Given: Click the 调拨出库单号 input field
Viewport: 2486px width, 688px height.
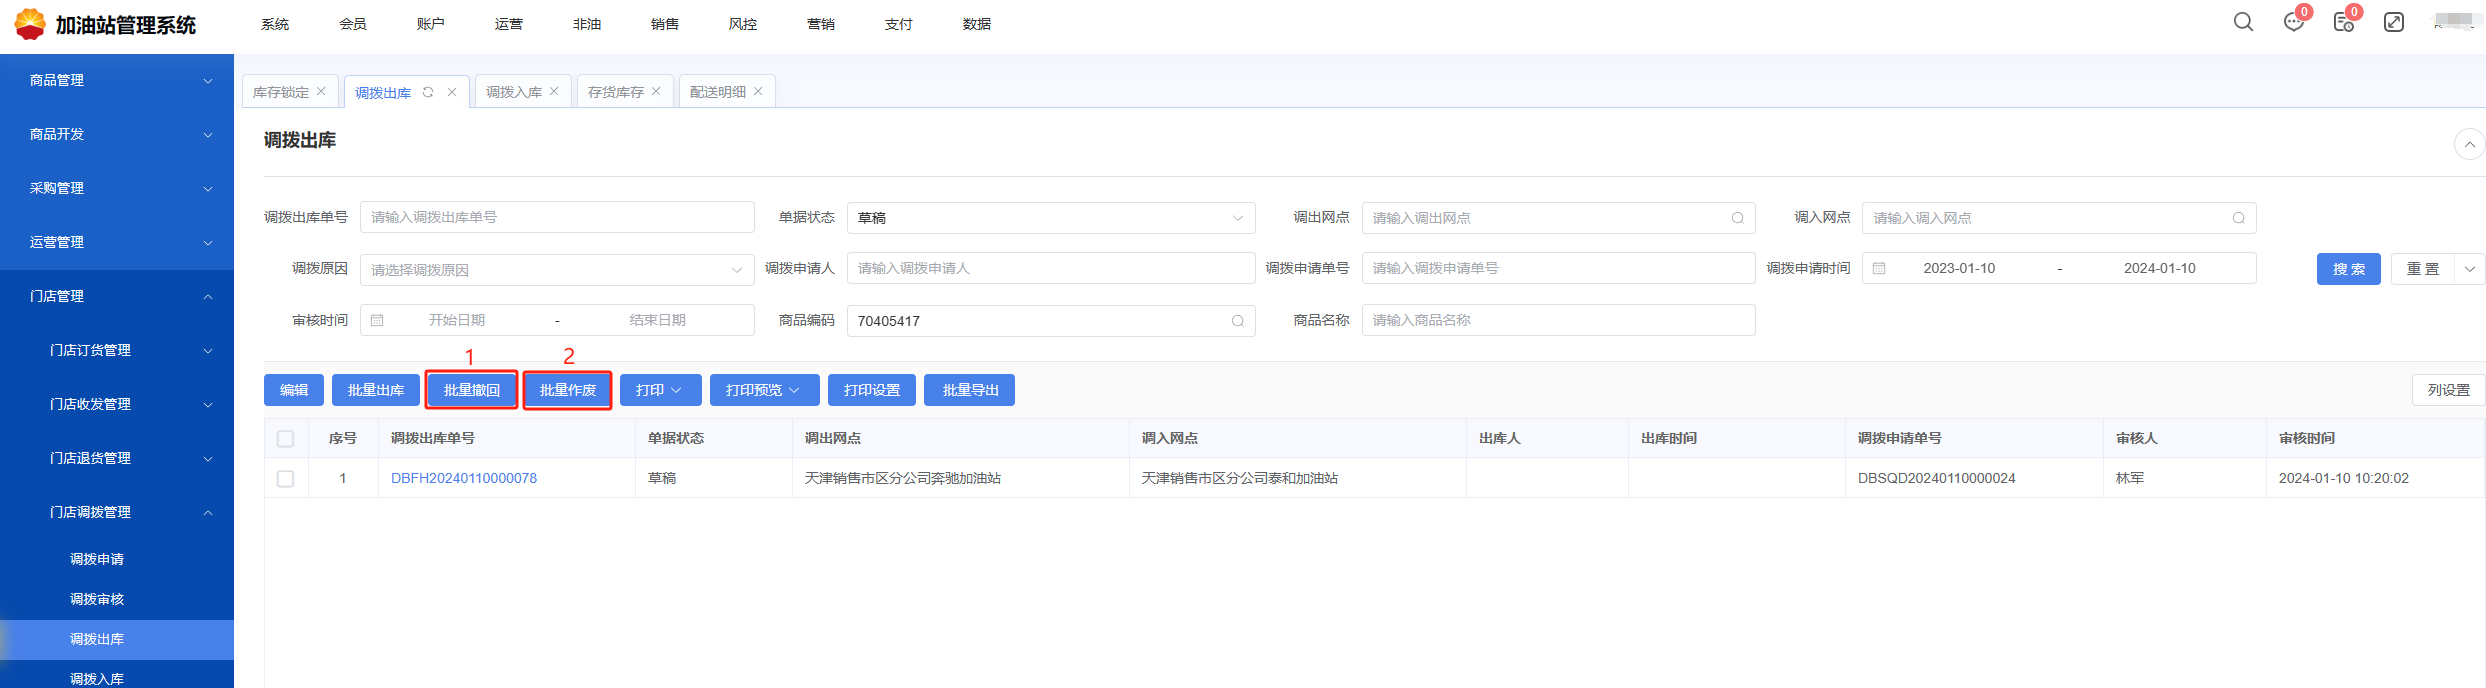Looking at the screenshot, I should tap(556, 217).
